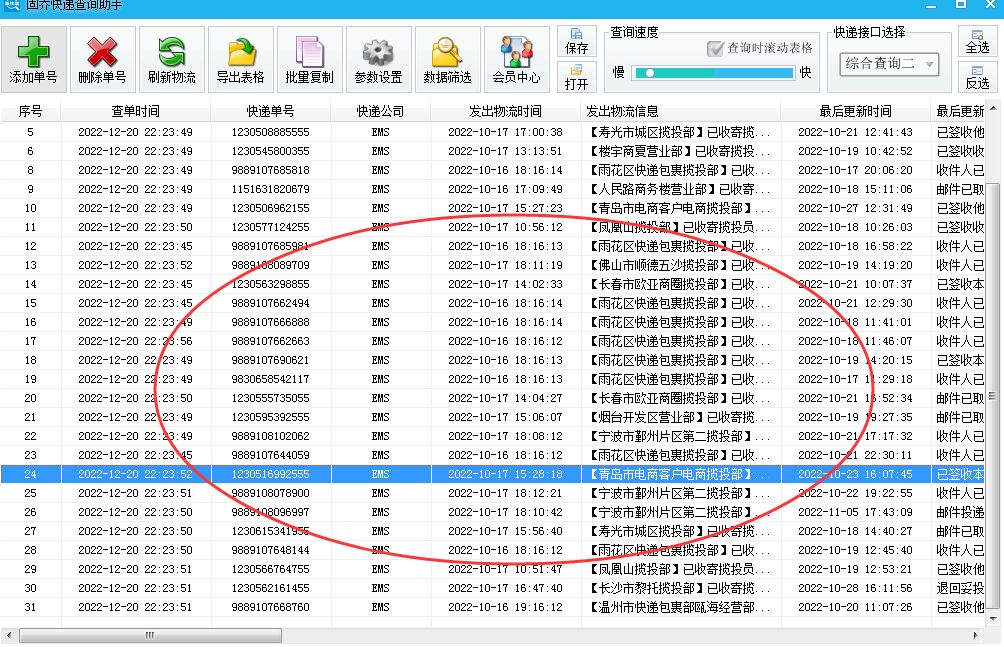
Task: Select tracking number 9889107644059
Action: tap(270, 455)
